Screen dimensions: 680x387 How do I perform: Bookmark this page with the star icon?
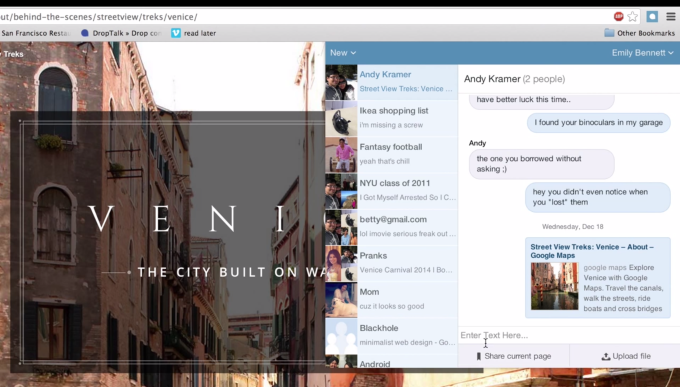(x=633, y=16)
